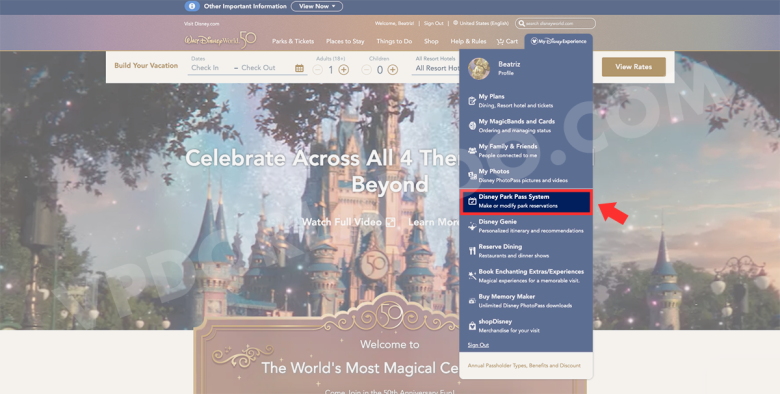Image resolution: width=780 pixels, height=394 pixels.
Task: Open the Places to Stay menu
Action: (x=345, y=41)
